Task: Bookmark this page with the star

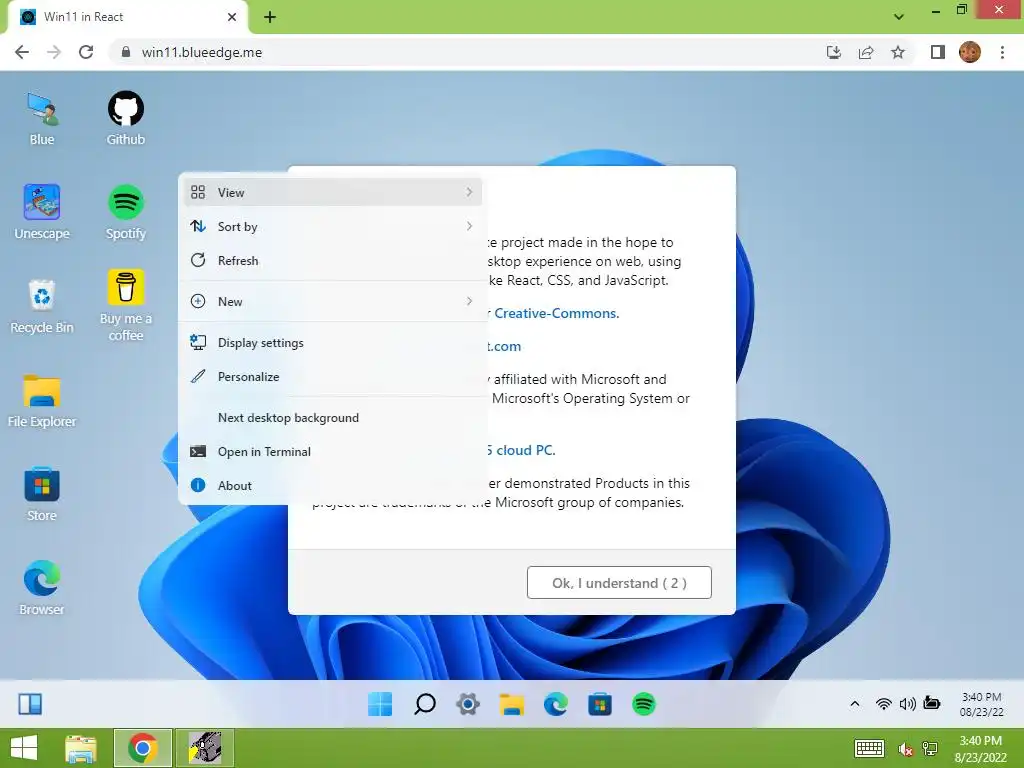Action: coord(898,52)
